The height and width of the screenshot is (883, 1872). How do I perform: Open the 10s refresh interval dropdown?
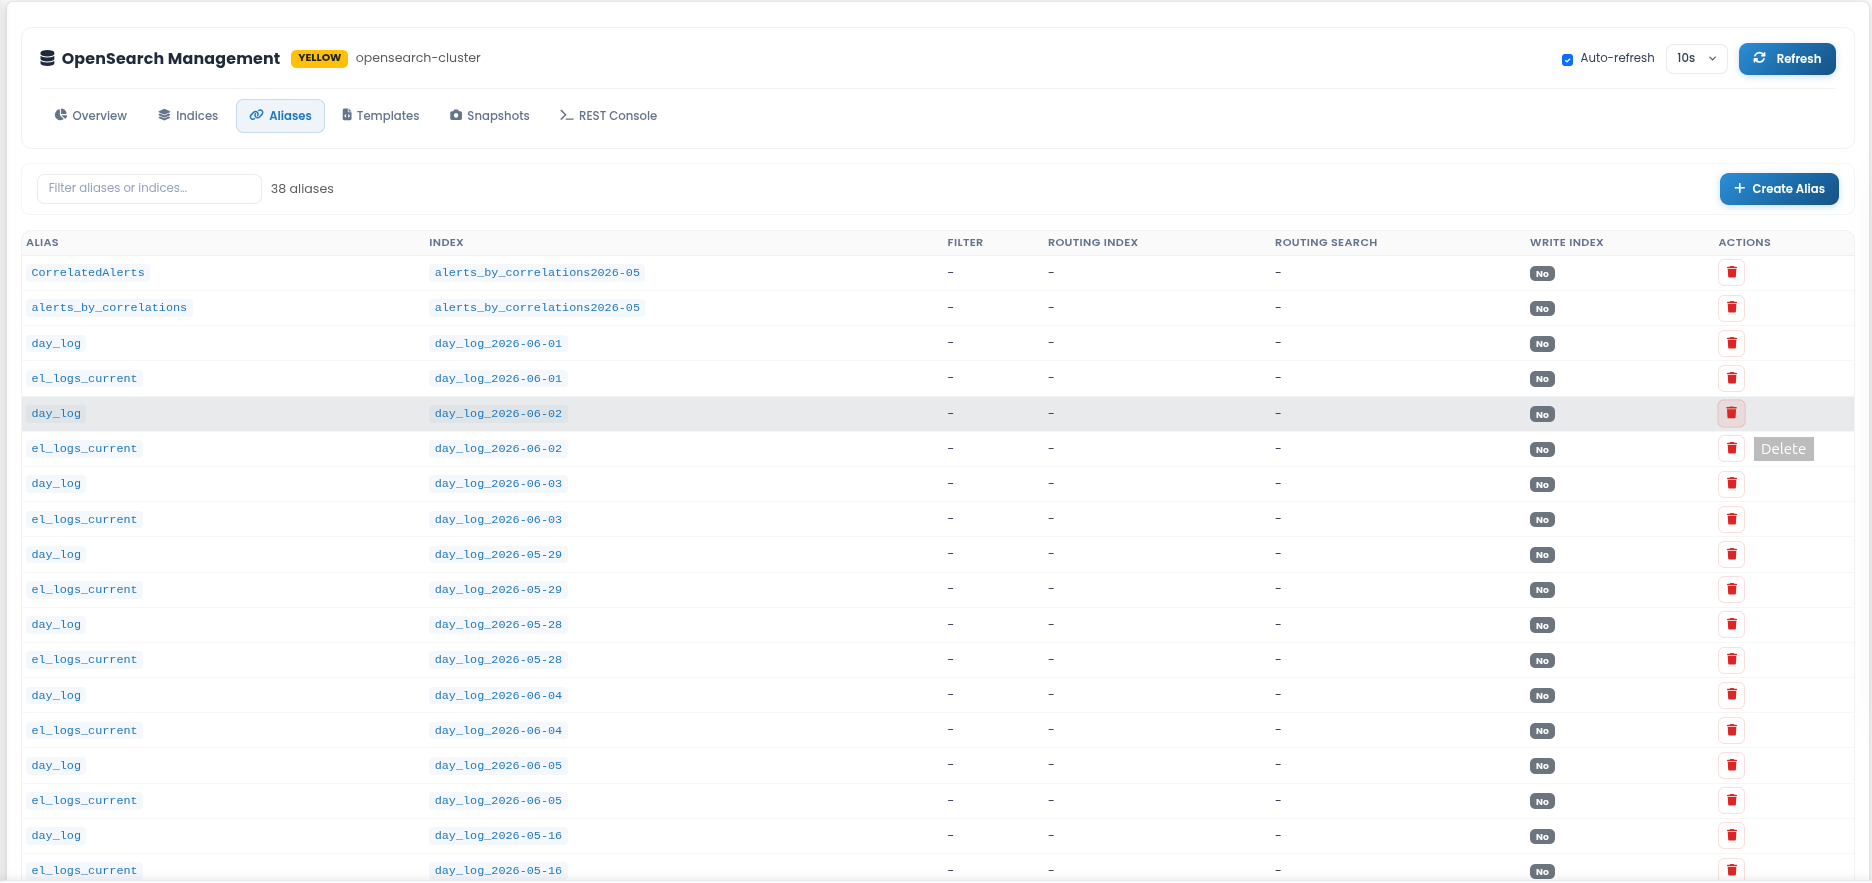(x=1696, y=58)
